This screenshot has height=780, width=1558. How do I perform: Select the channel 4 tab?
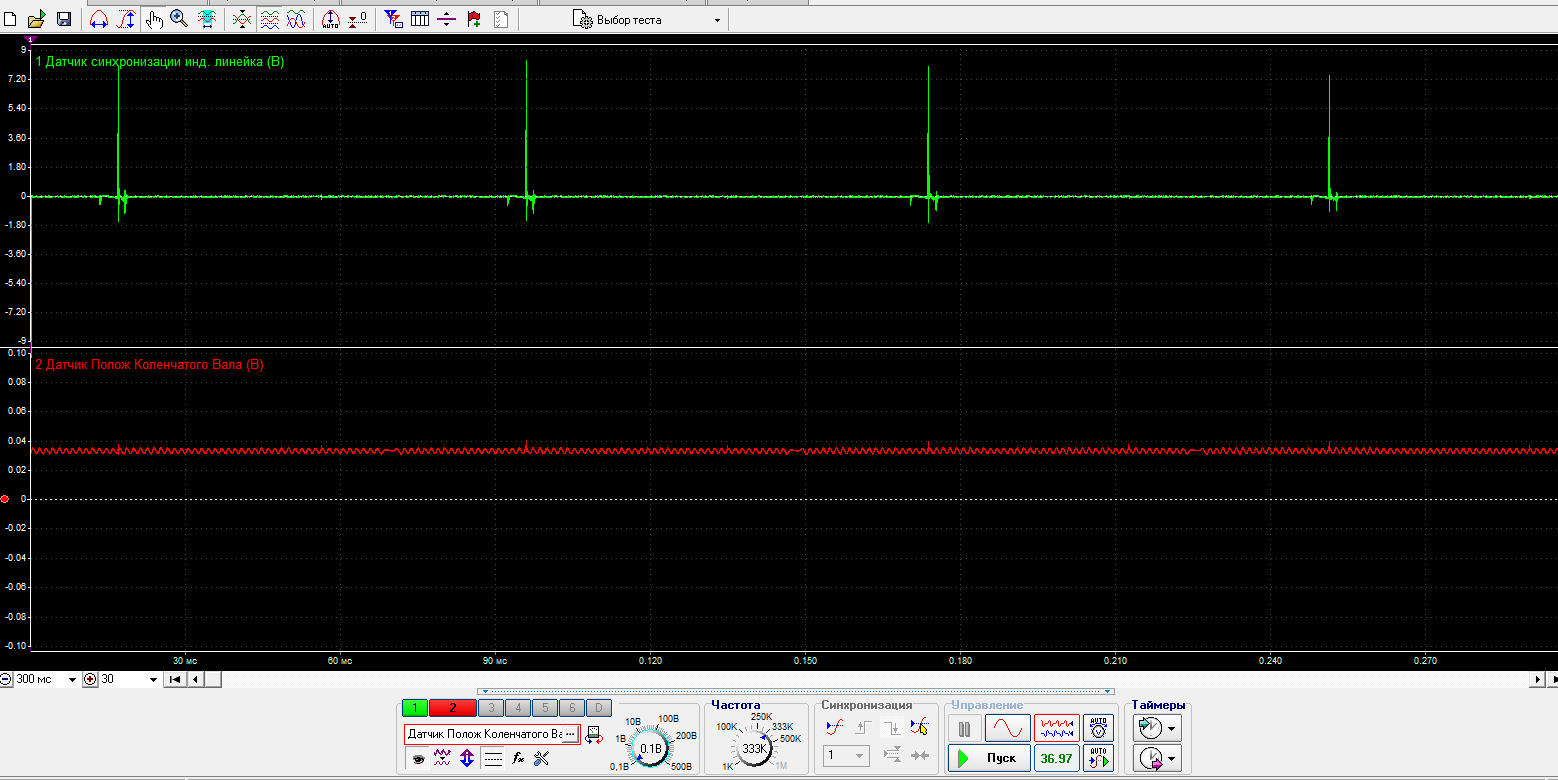pyautogui.click(x=518, y=708)
